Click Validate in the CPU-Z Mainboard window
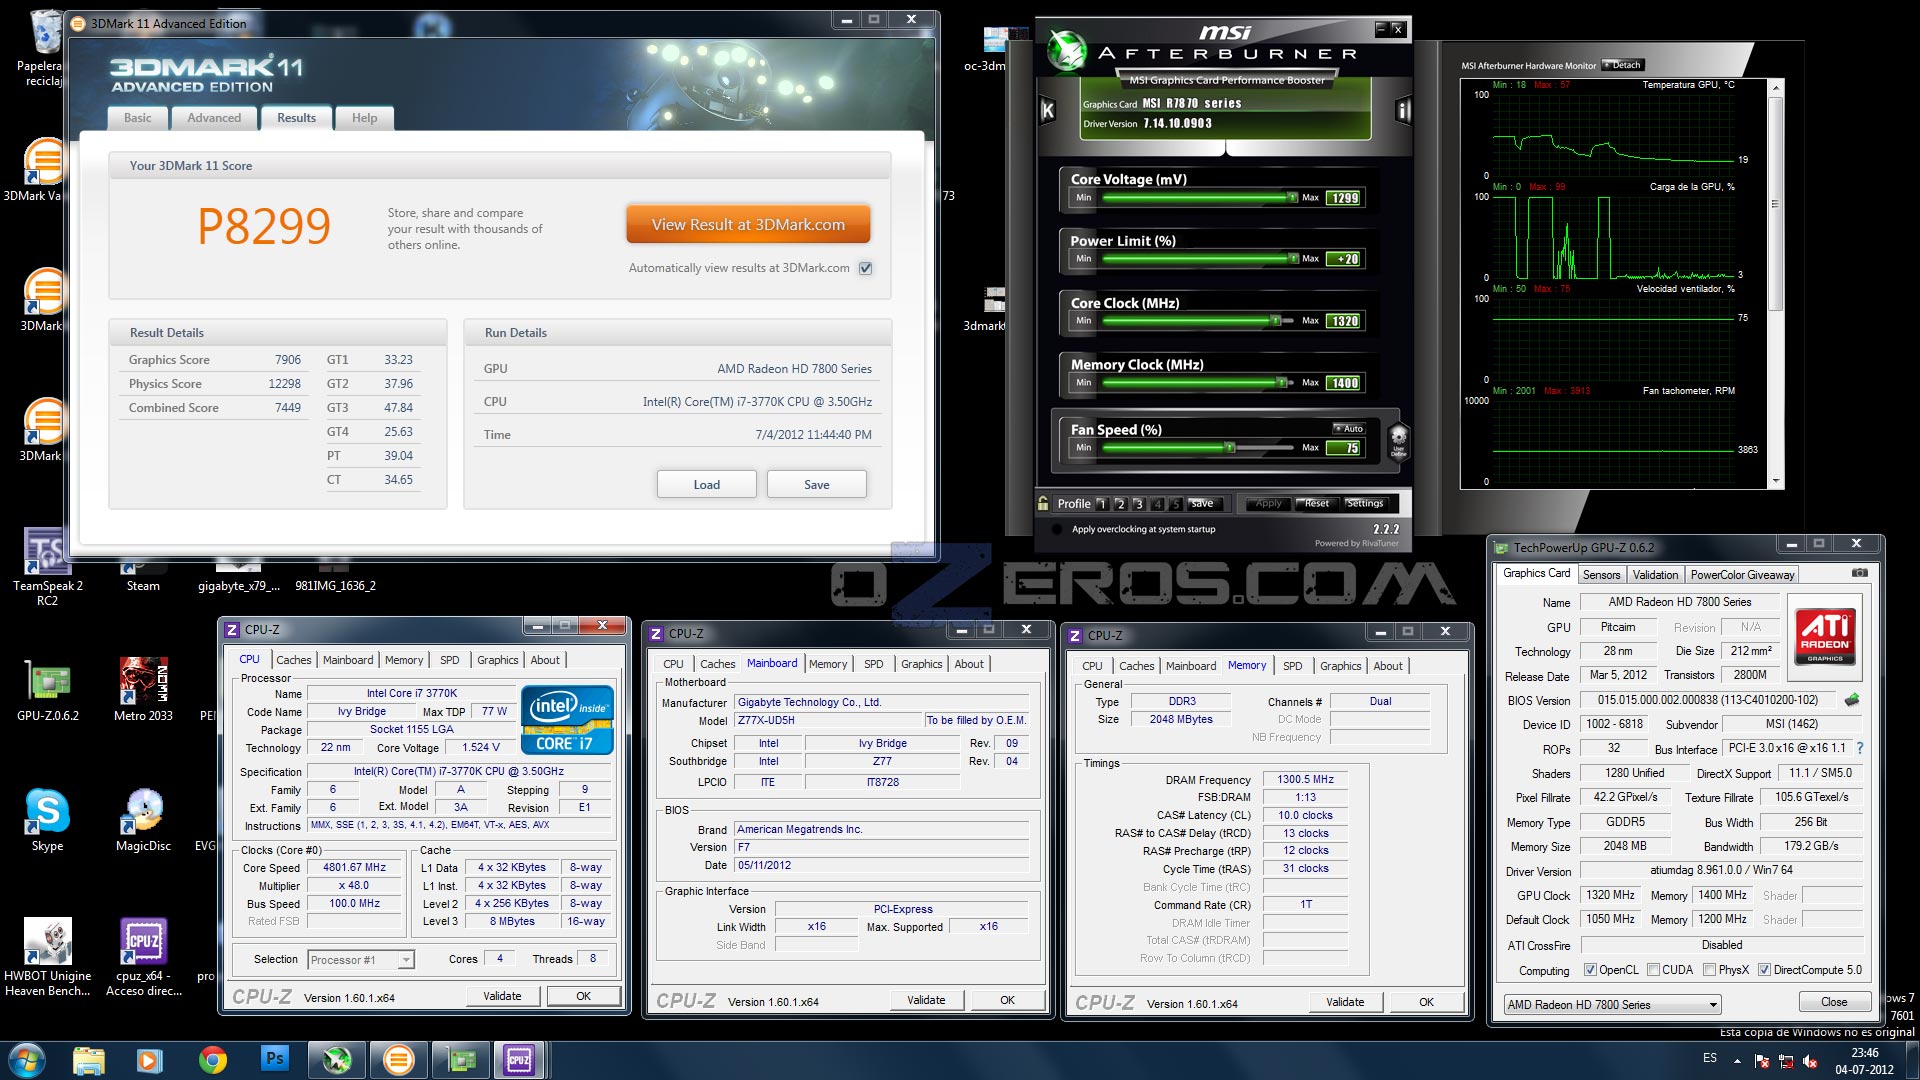 (925, 1000)
